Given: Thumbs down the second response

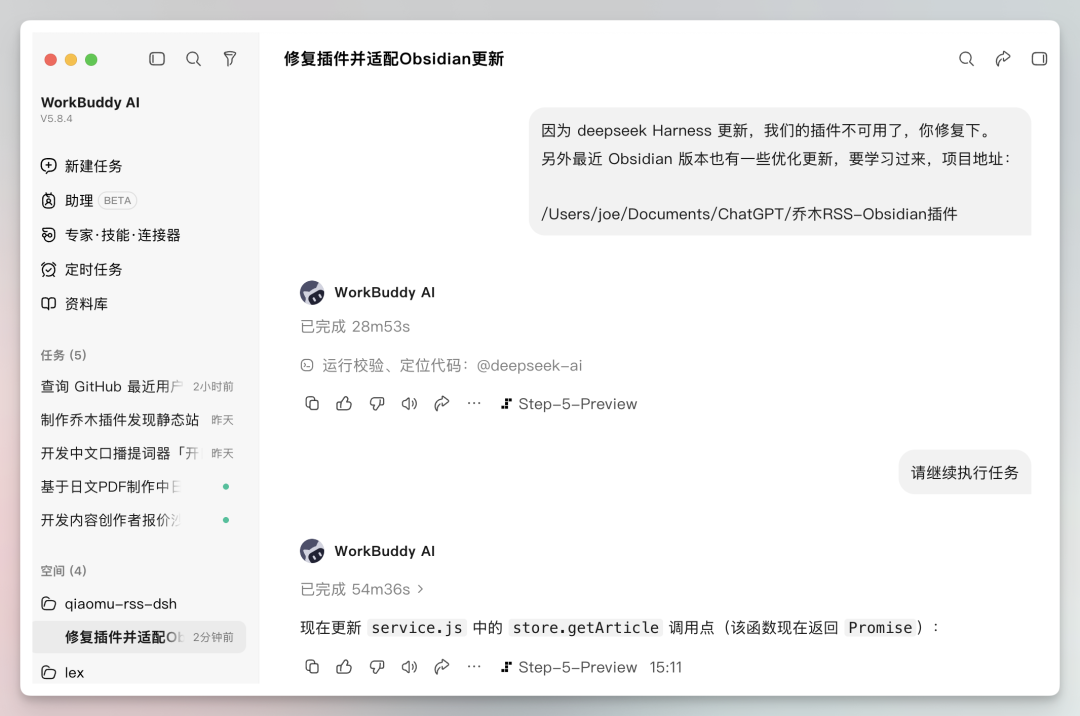Looking at the screenshot, I should pyautogui.click(x=377, y=666).
